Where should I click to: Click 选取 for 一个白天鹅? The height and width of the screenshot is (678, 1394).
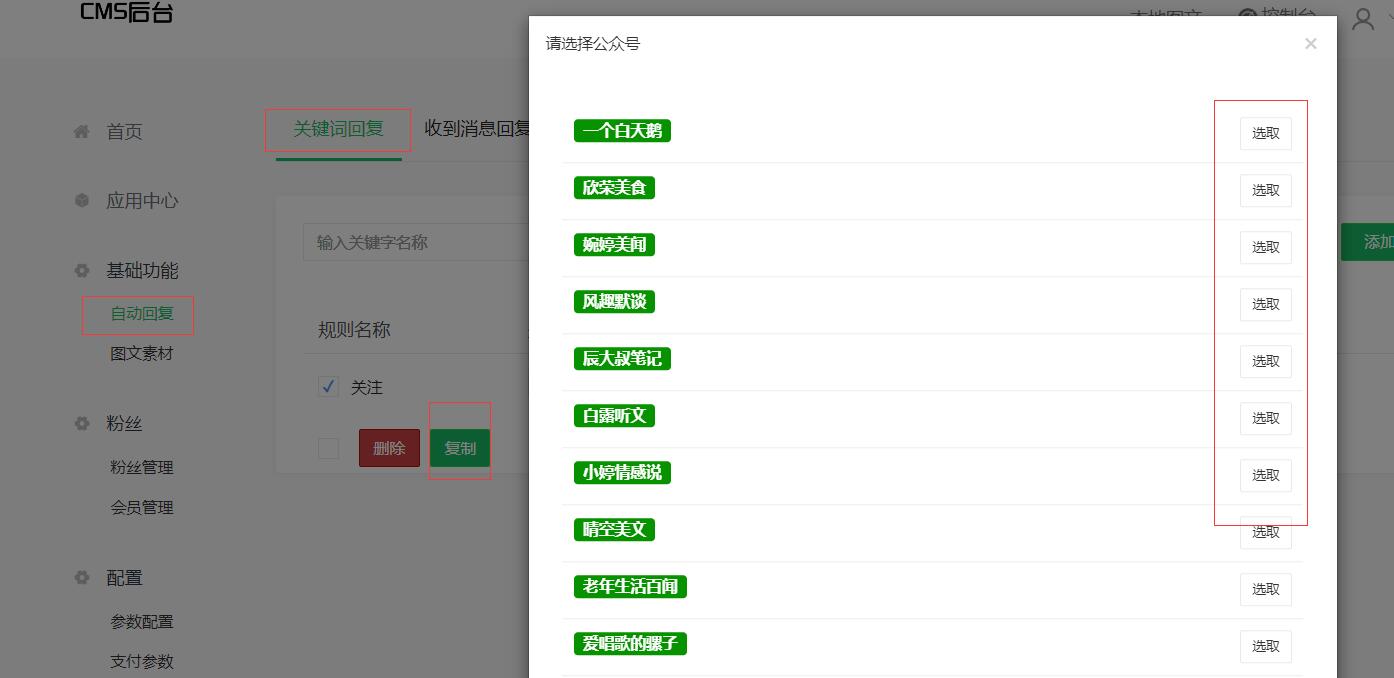1266,133
